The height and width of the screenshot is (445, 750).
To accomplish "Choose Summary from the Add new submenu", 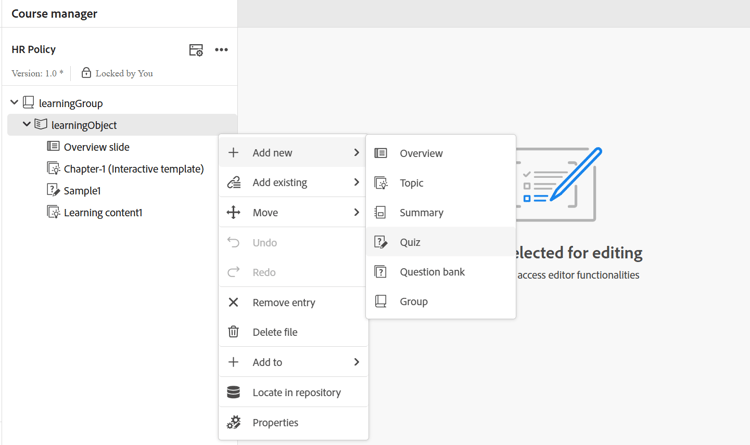I will click(x=421, y=213).
